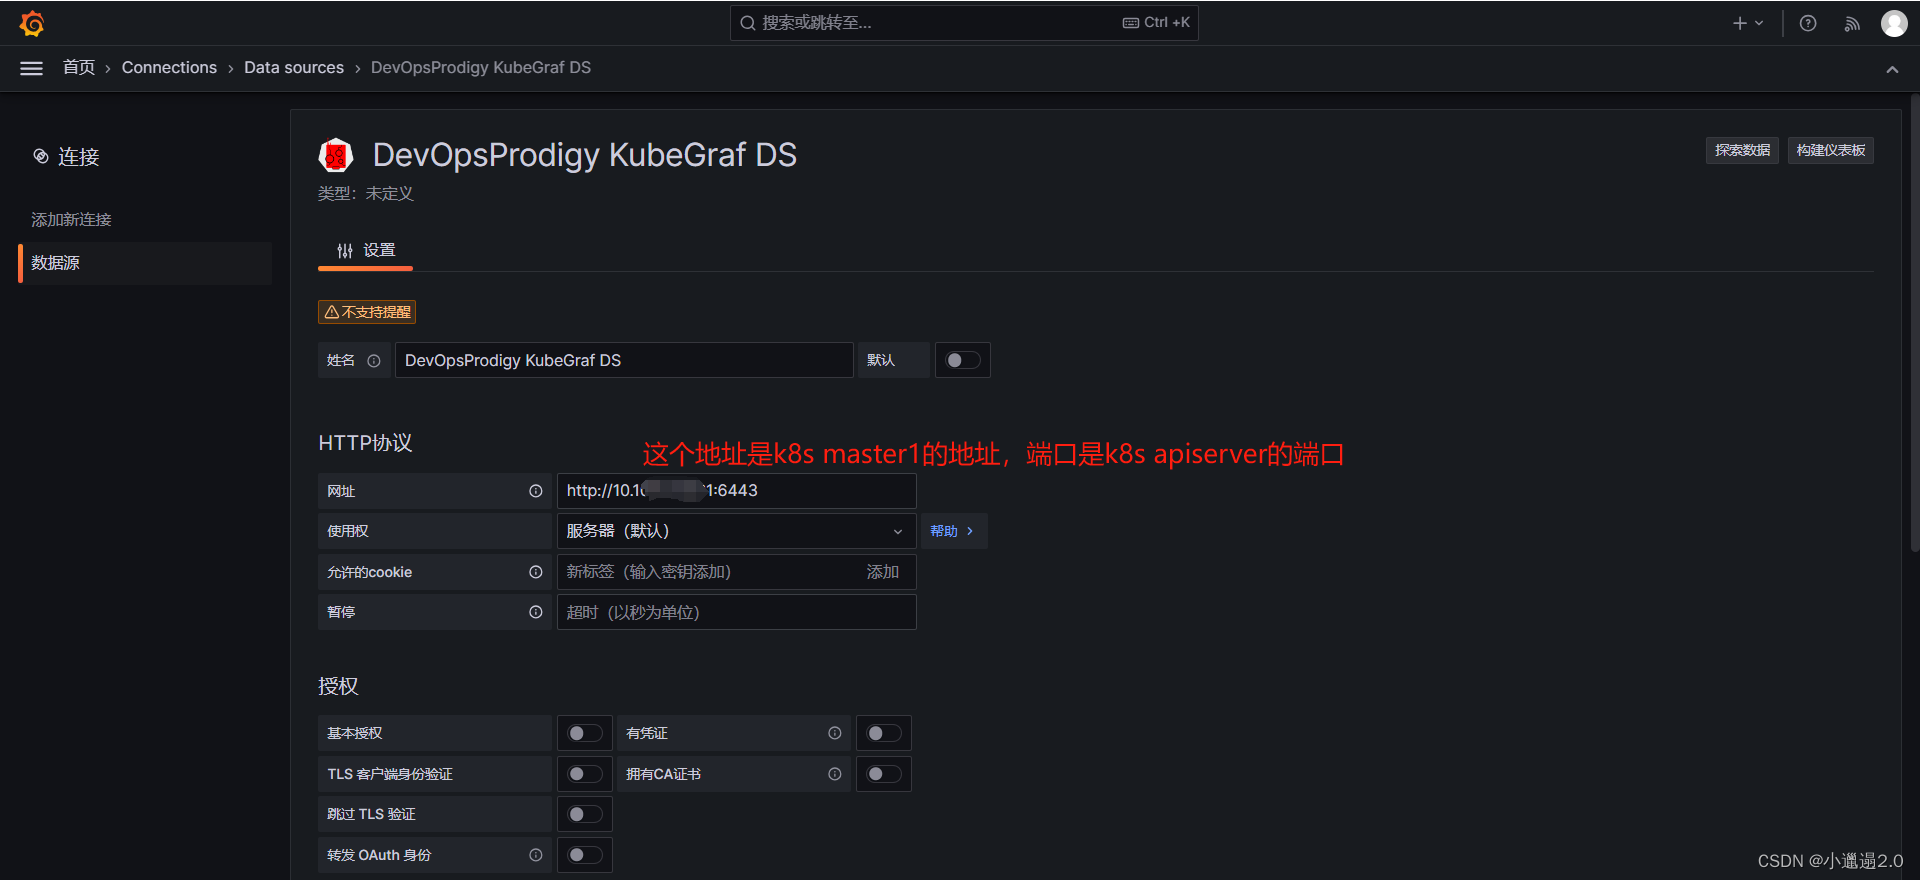Viewport: 1920px width, 880px height.
Task: Click the info icon next to 姓名
Action: coord(374,361)
